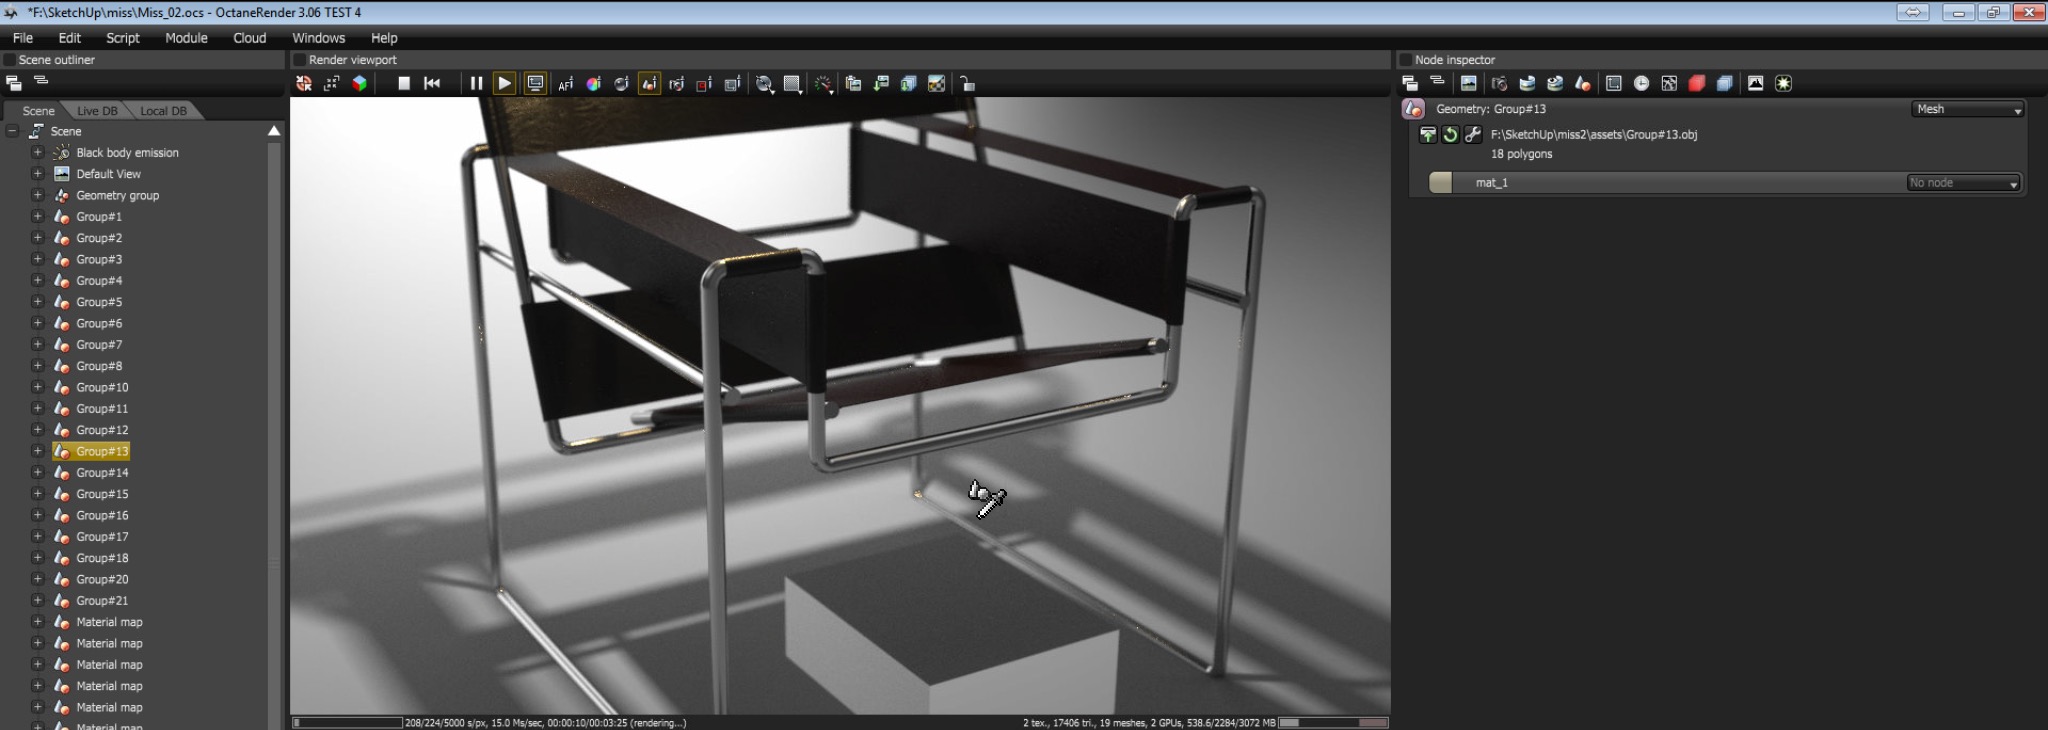Click the recenter view icon in the viewport toolbar
Screen dimensions: 2048x730
click(304, 84)
